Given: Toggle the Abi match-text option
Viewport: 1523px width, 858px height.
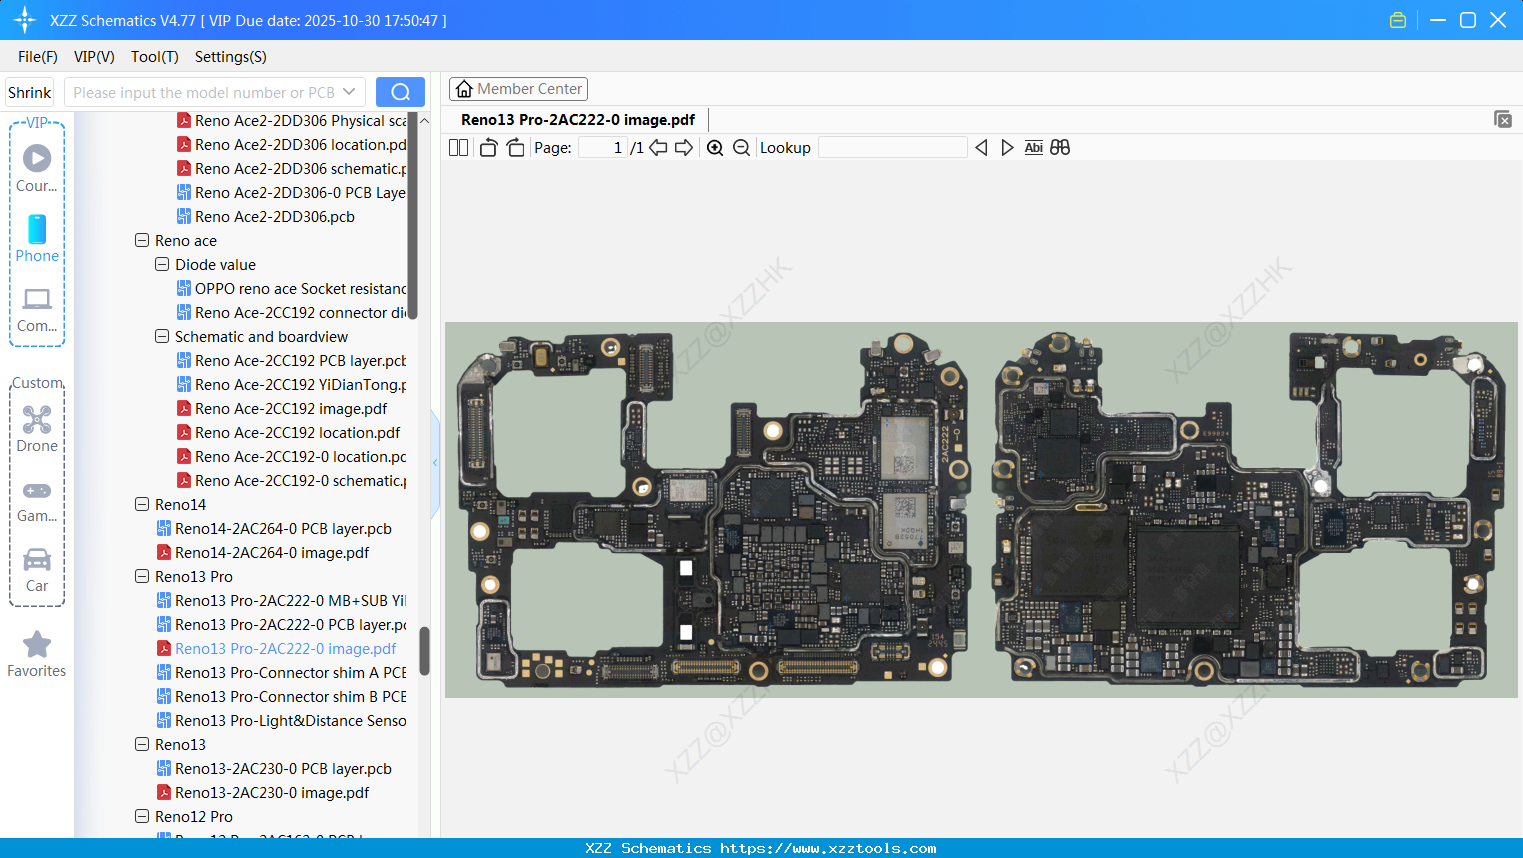Looking at the screenshot, I should click(1034, 148).
